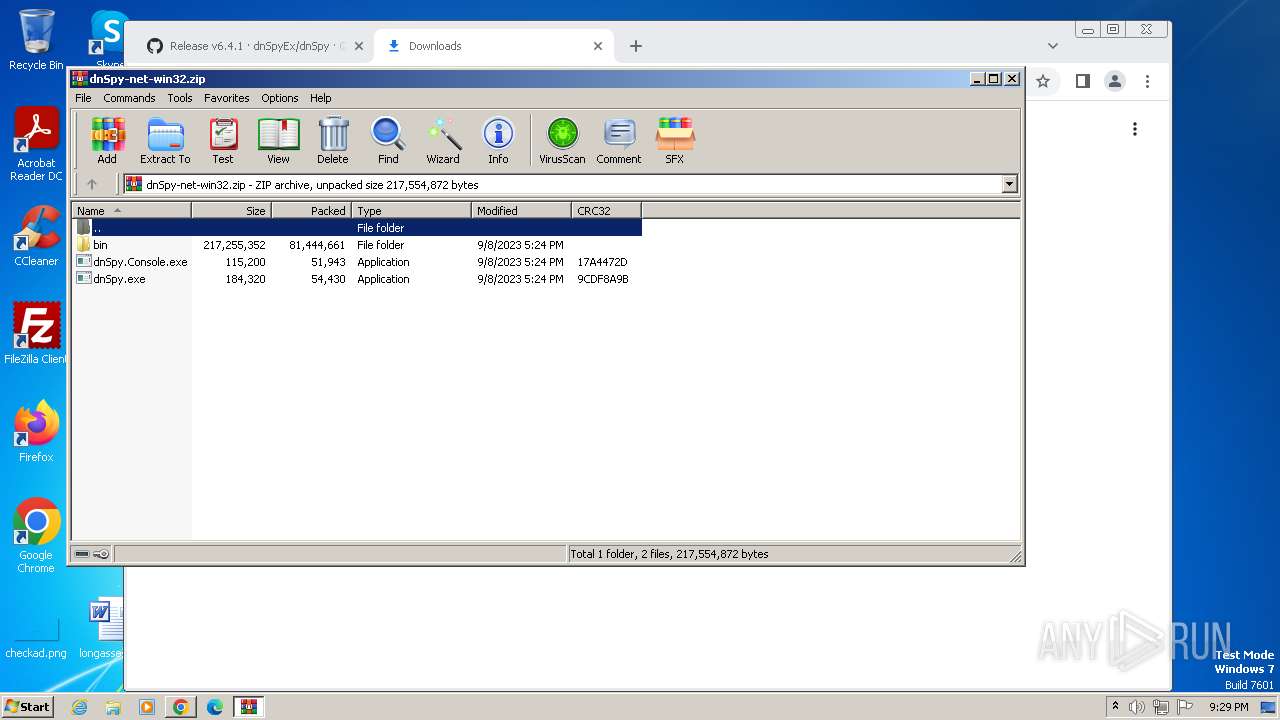
Task: Close the Downloads tab
Action: pyautogui.click(x=598, y=46)
